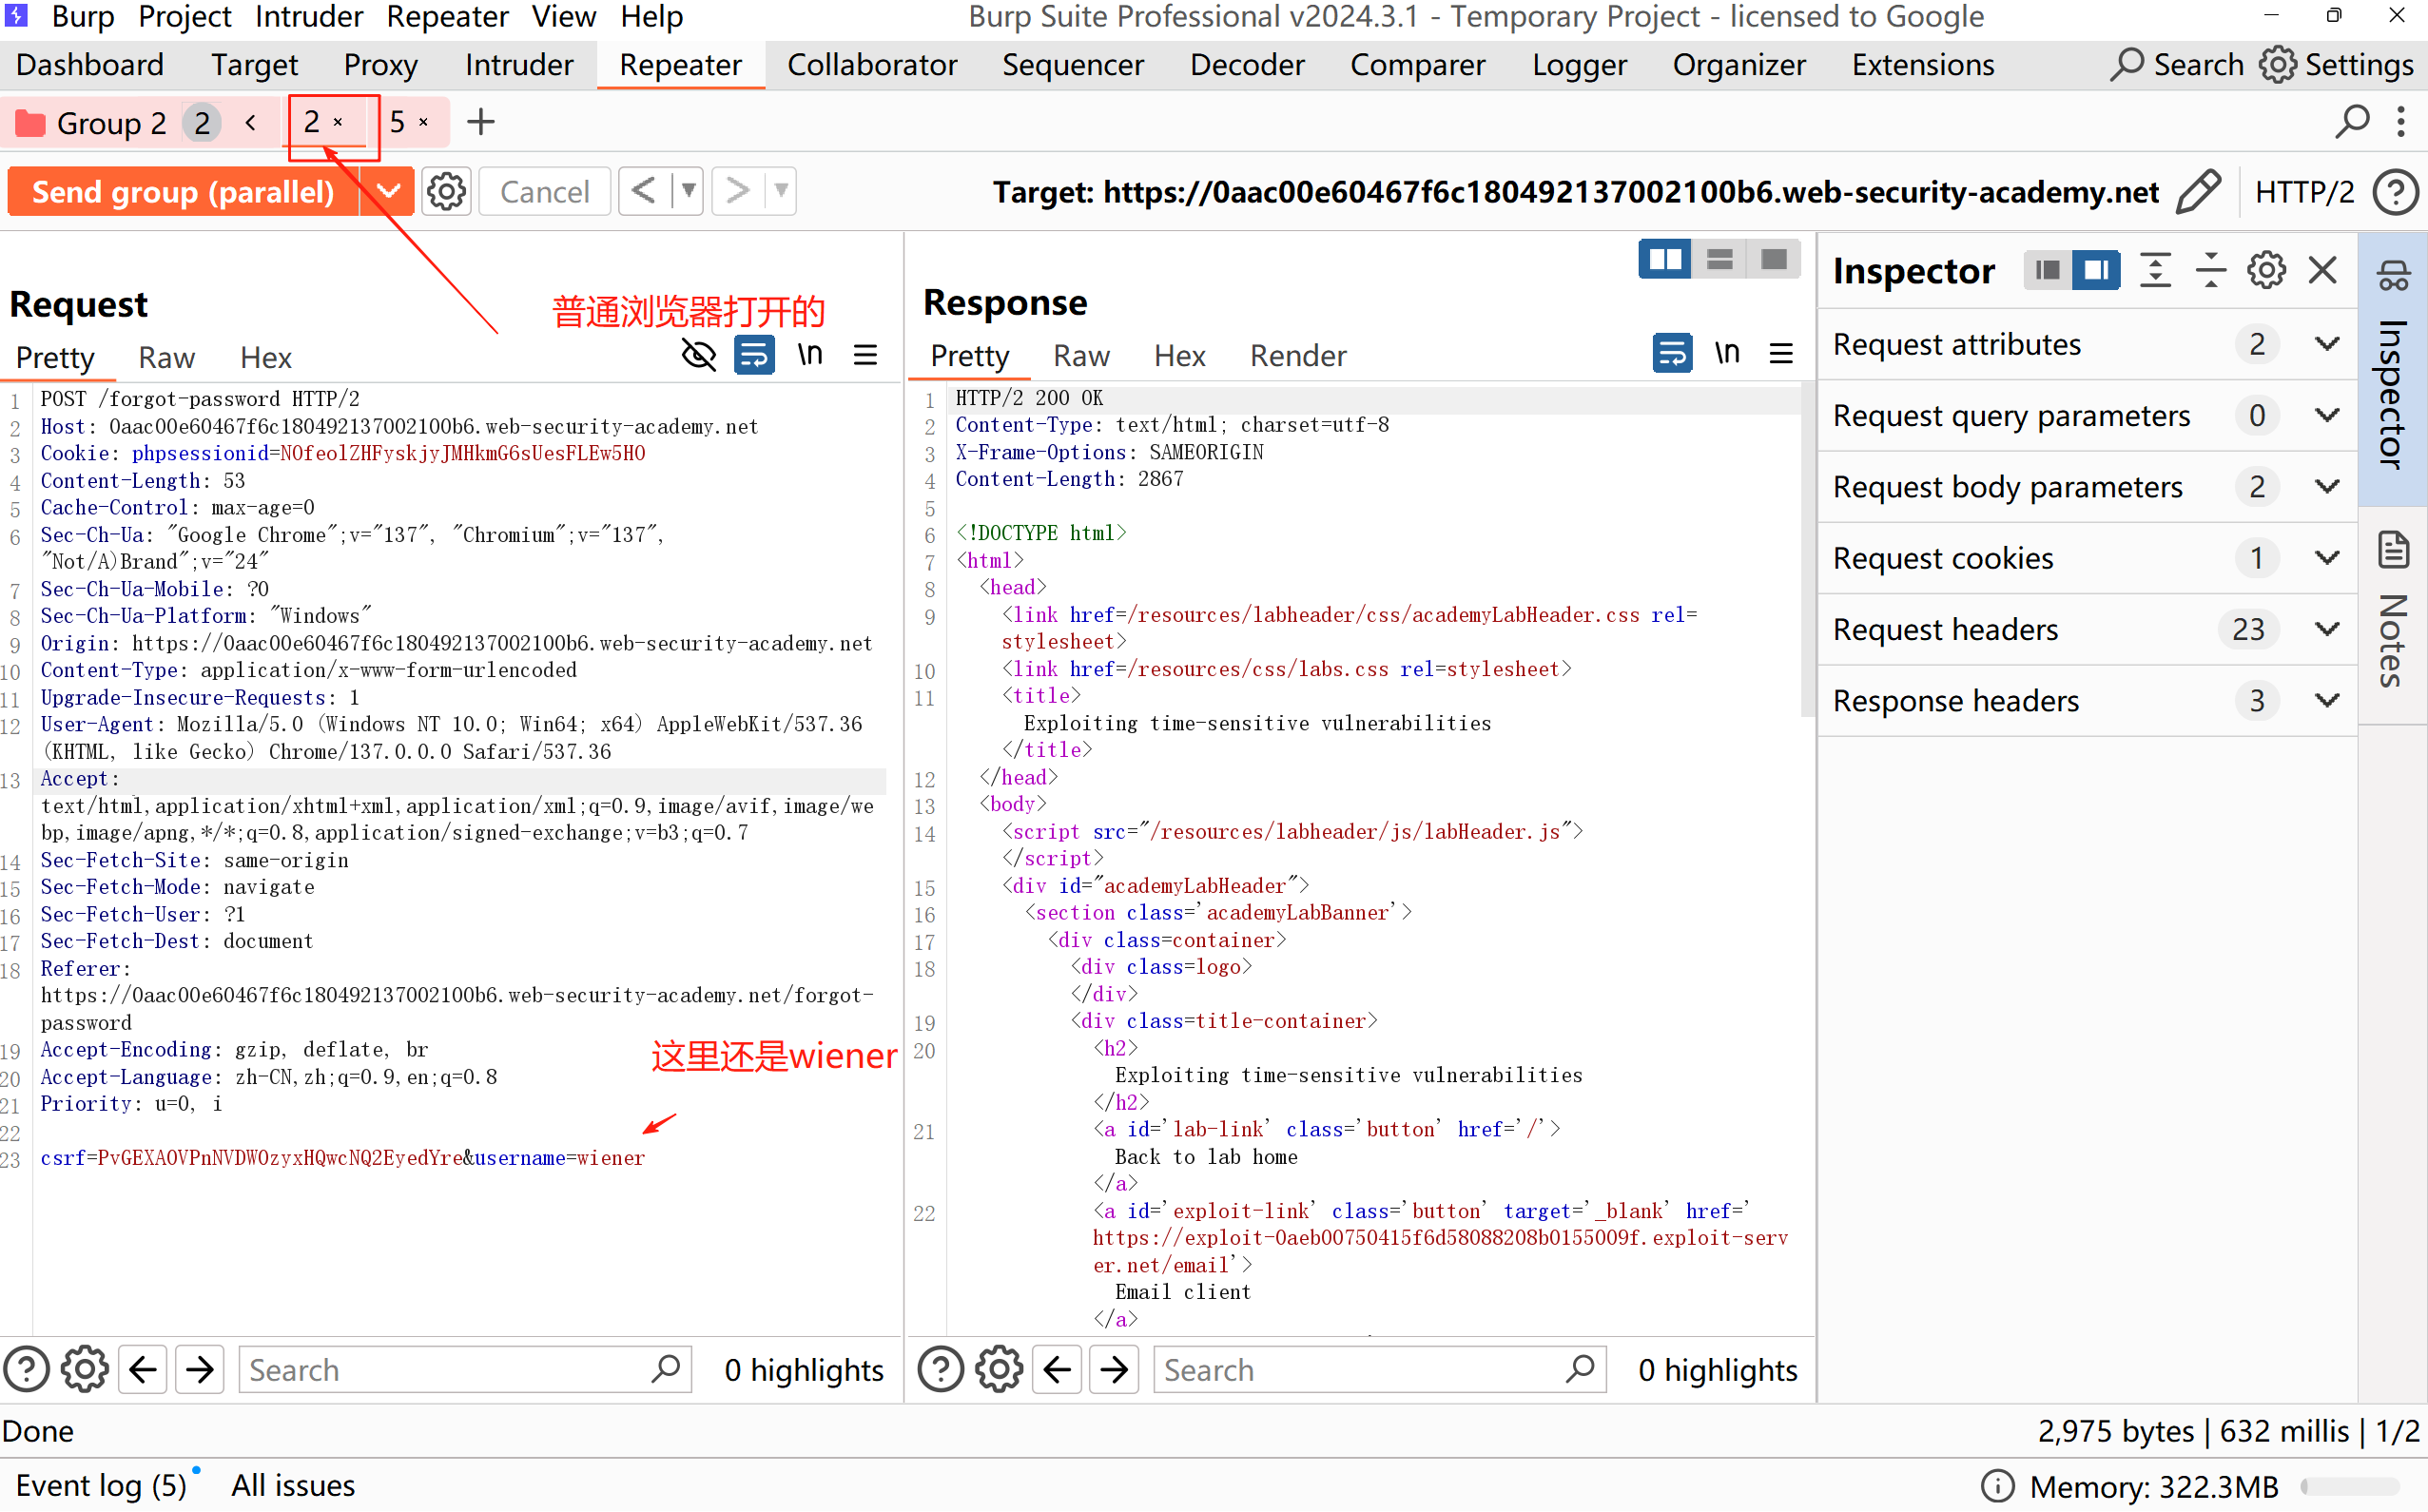Click the Inspector side panel icon
Viewport: 2428px width, 1512px height.
coord(2393,277)
